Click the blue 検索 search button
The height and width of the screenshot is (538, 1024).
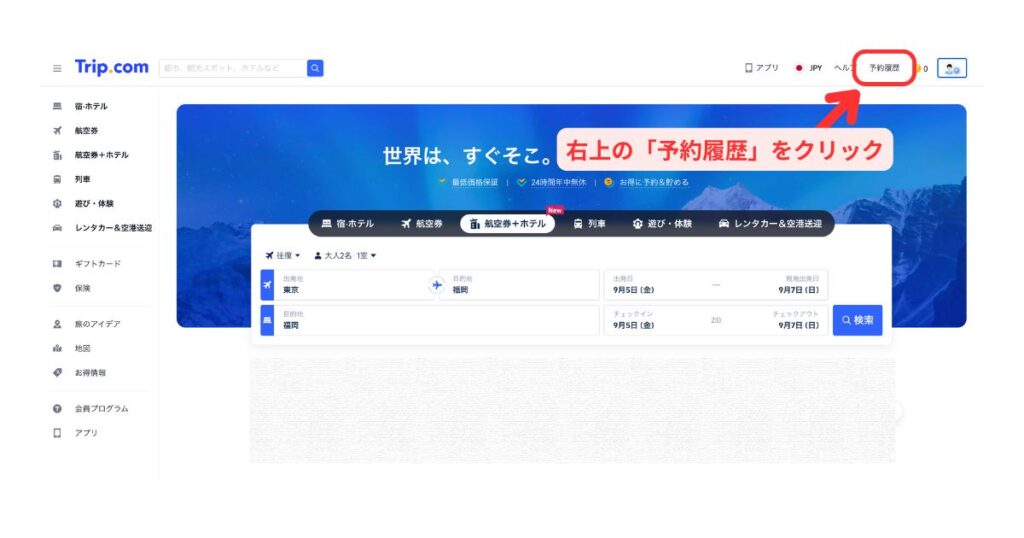click(857, 320)
